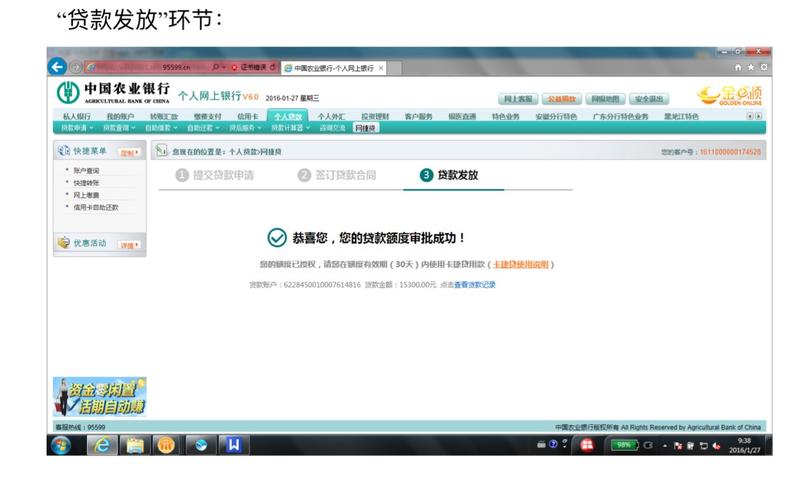
Task: Open the 查看贷款记录 link
Action: [x=475, y=285]
